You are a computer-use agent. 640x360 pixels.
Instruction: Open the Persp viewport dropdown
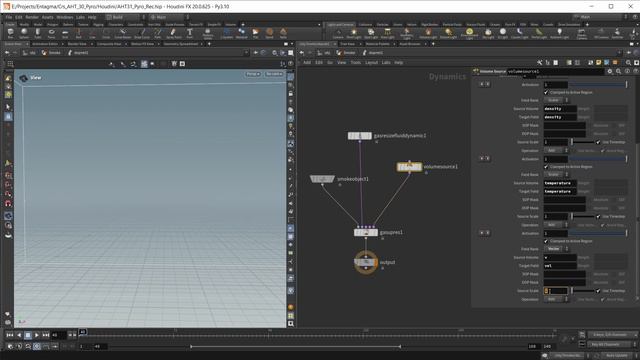tap(253, 74)
